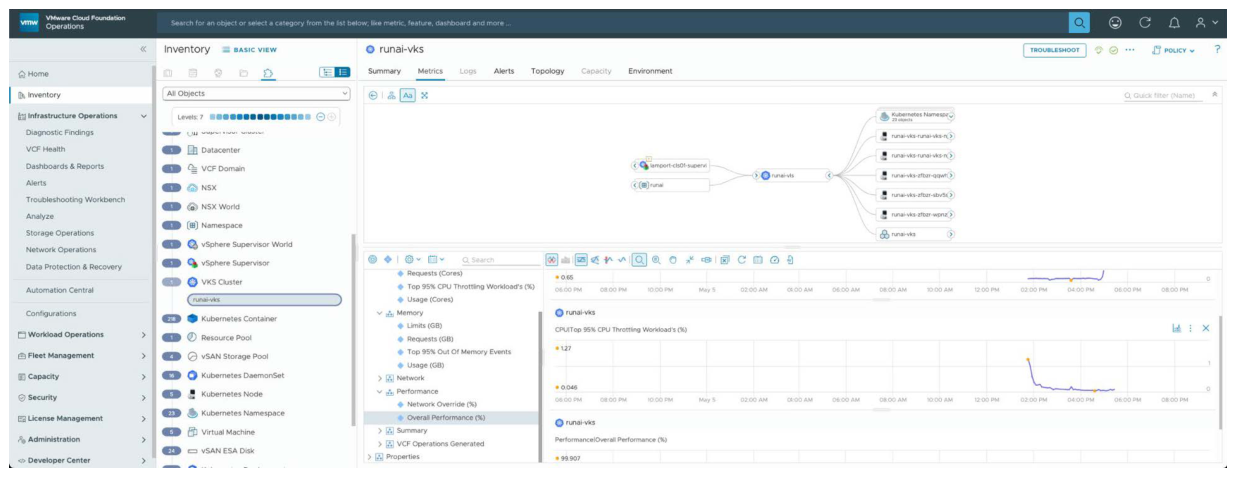Switch to BASIC VIEW in Inventory
Image resolution: width=1236 pixels, height=477 pixels.
(249, 50)
